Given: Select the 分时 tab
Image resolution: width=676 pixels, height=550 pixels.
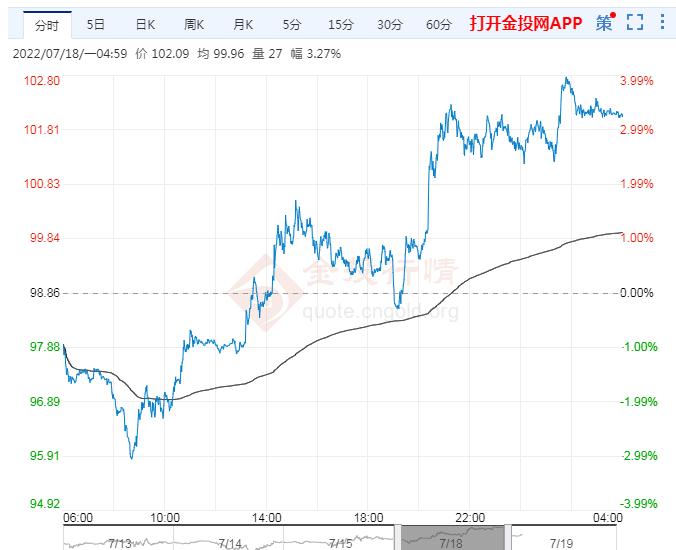Looking at the screenshot, I should pos(47,25).
